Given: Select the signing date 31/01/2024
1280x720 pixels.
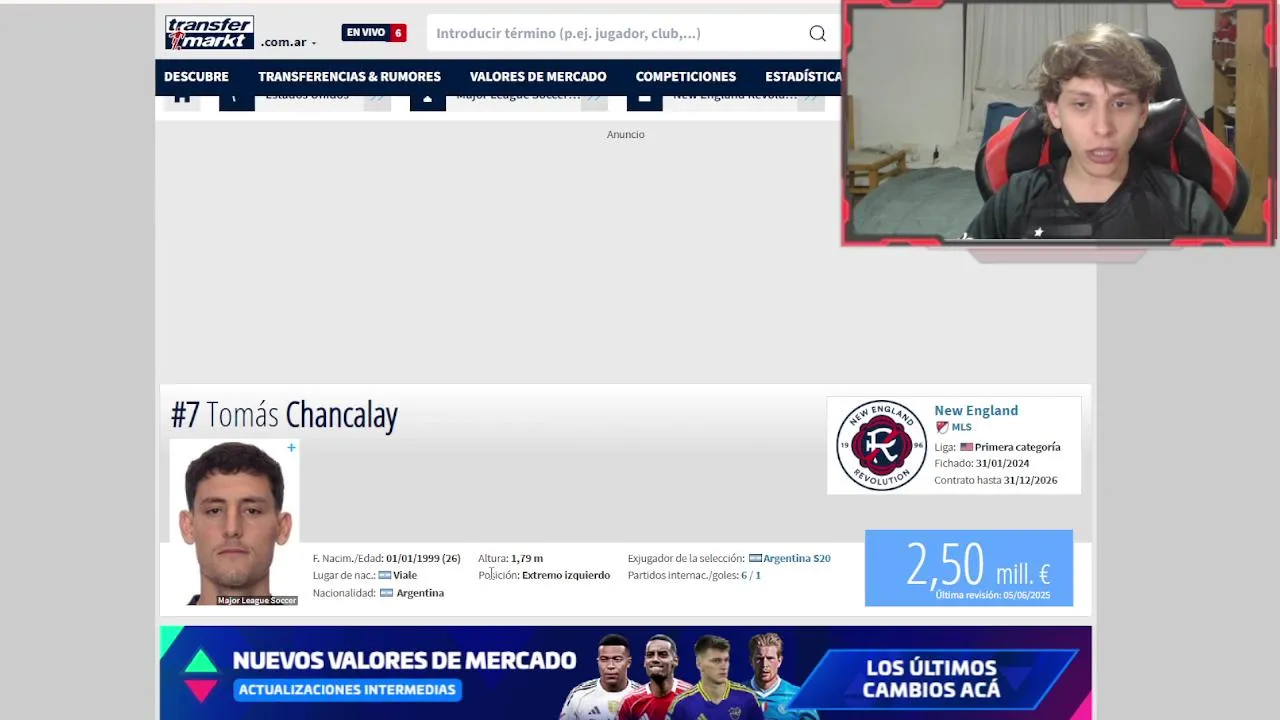Looking at the screenshot, I should [x=1002, y=463].
